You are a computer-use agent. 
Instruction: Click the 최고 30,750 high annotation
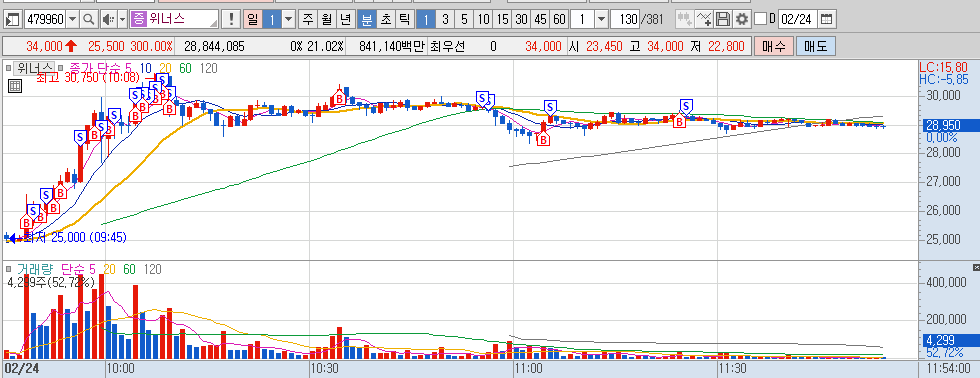pyautogui.click(x=88, y=77)
